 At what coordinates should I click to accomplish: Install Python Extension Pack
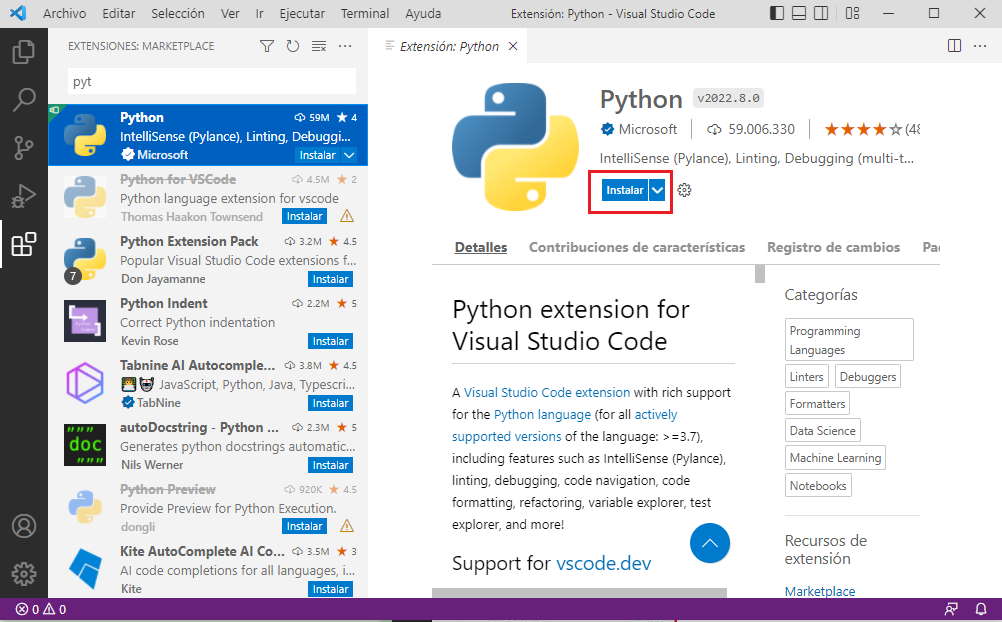[x=330, y=279]
